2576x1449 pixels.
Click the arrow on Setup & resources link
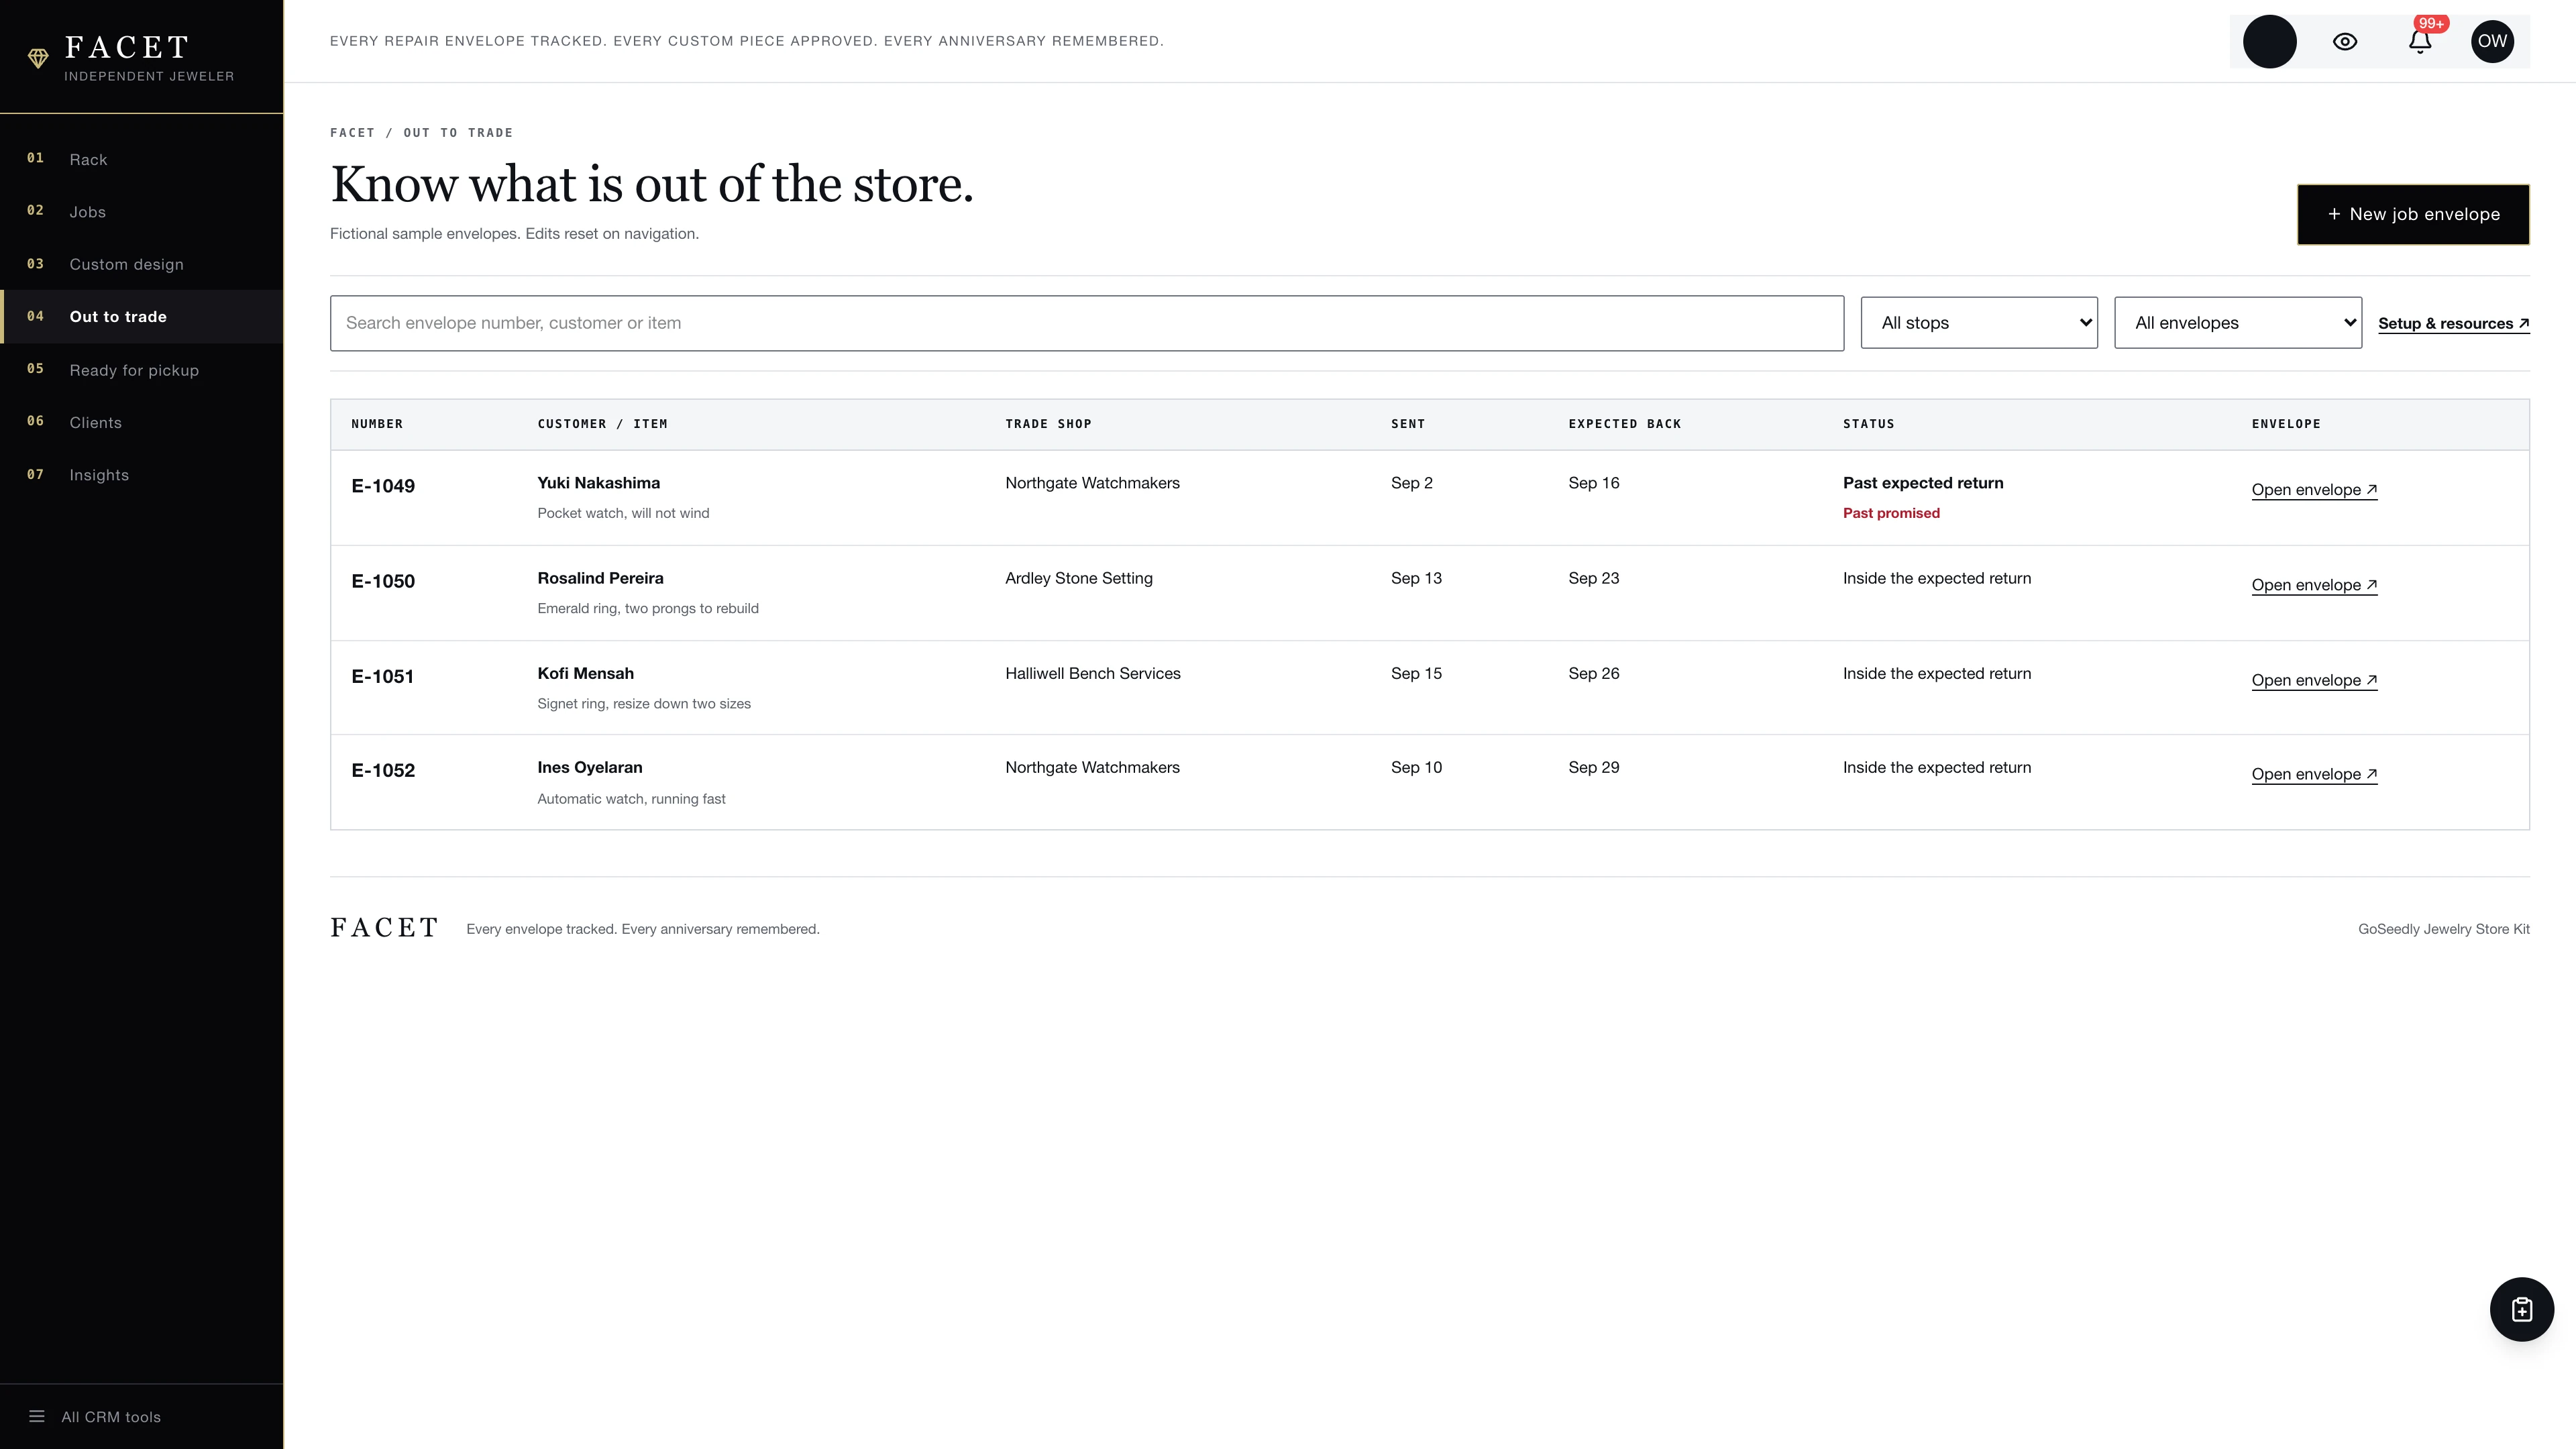click(x=2523, y=323)
